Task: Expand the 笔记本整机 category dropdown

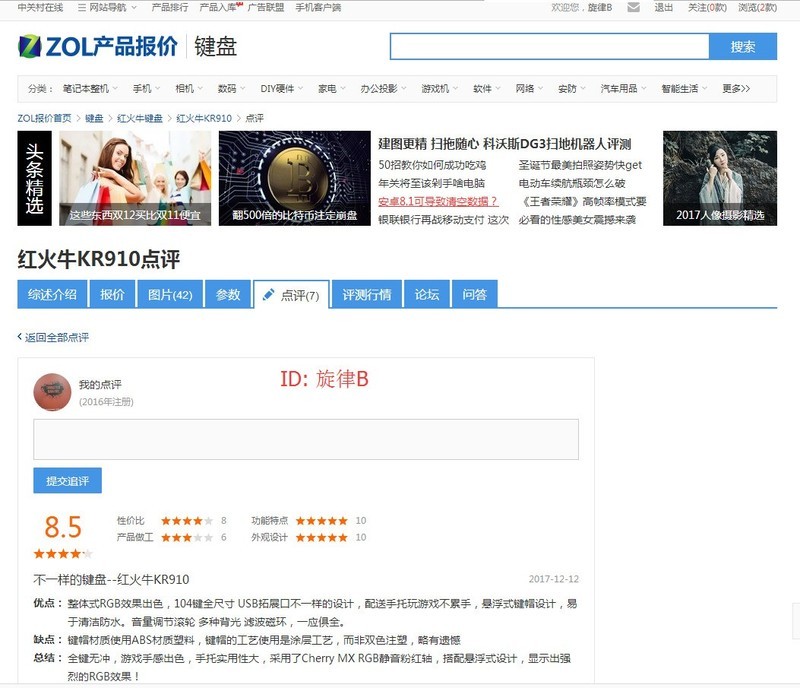Action: (90, 89)
